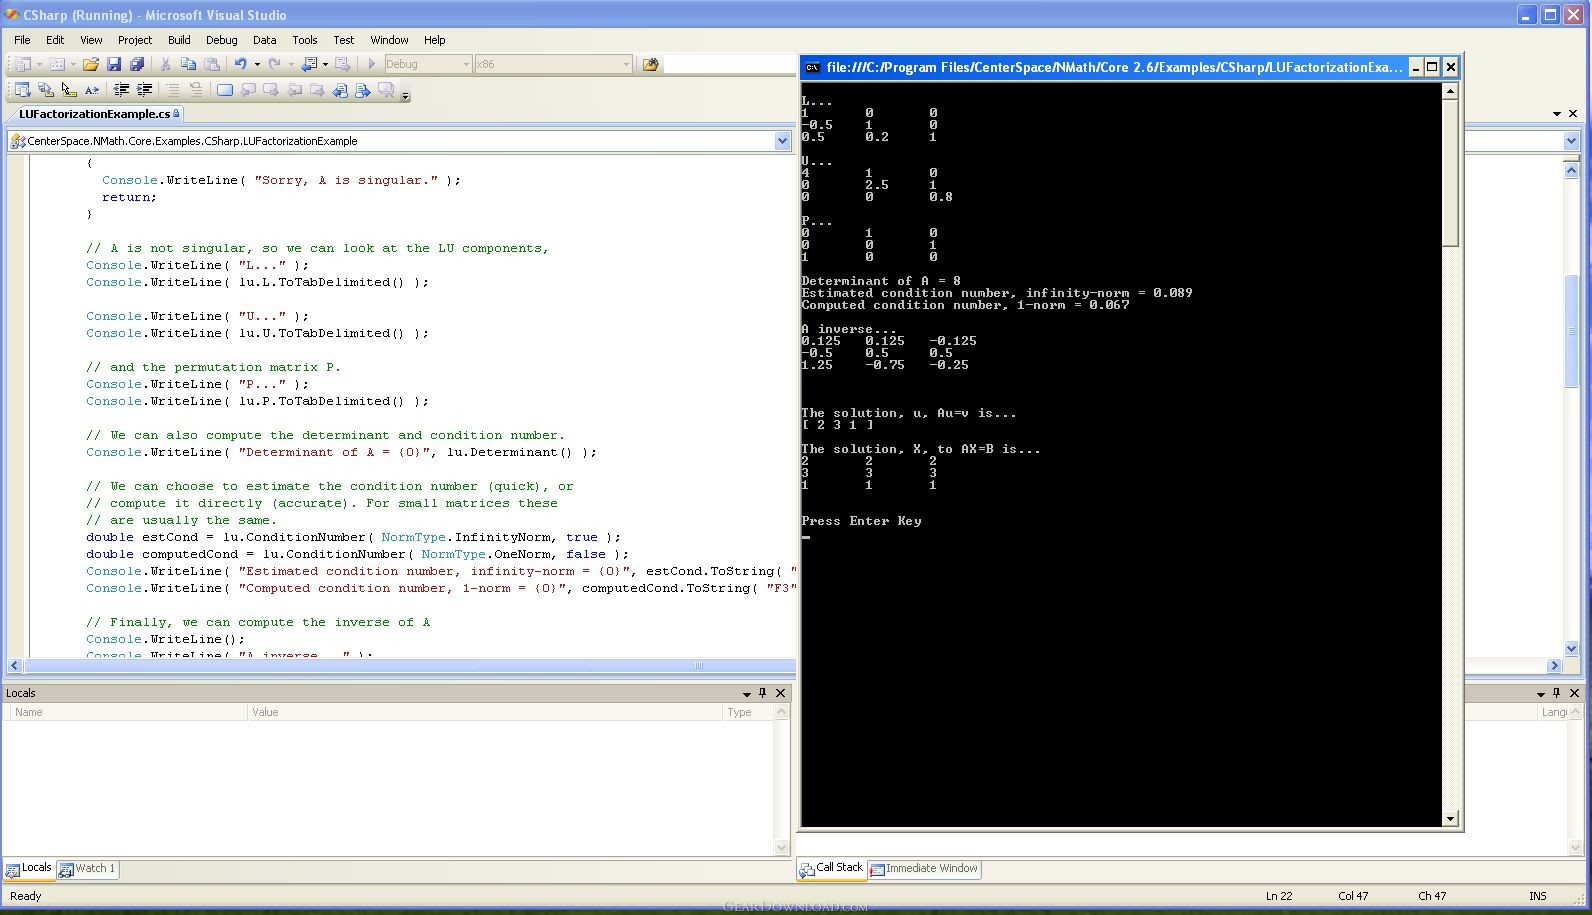Click the Redo toolbar icon
This screenshot has height=915, width=1592.
[x=274, y=64]
